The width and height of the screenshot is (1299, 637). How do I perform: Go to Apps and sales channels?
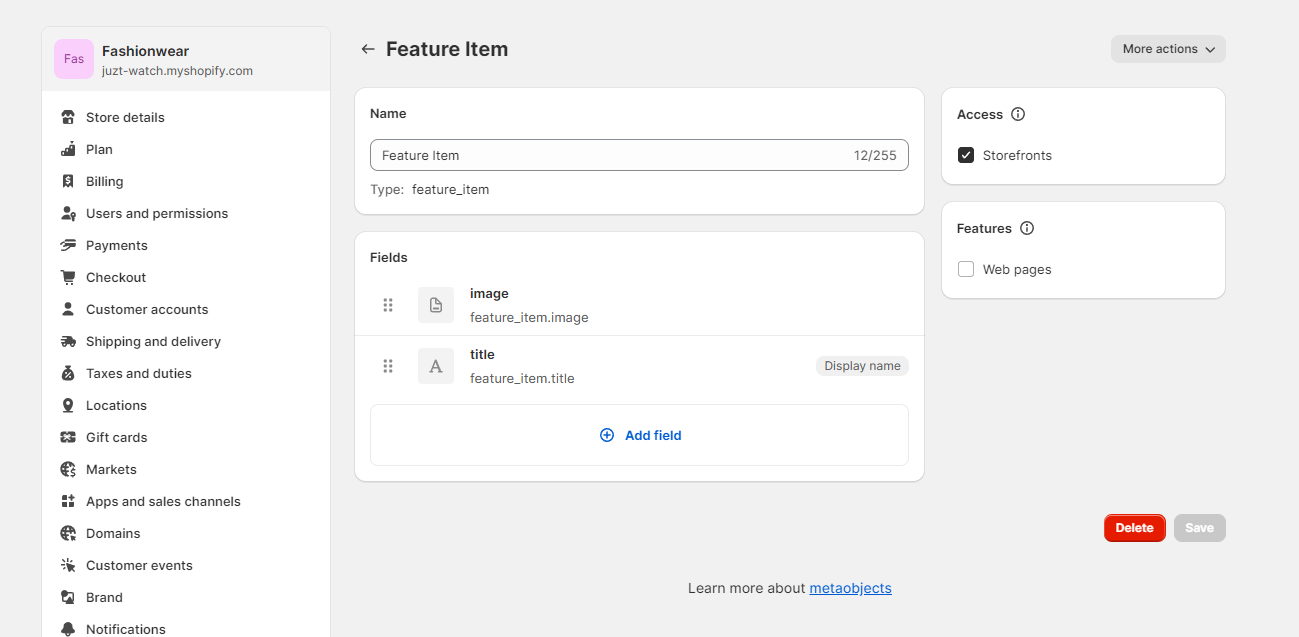(163, 501)
